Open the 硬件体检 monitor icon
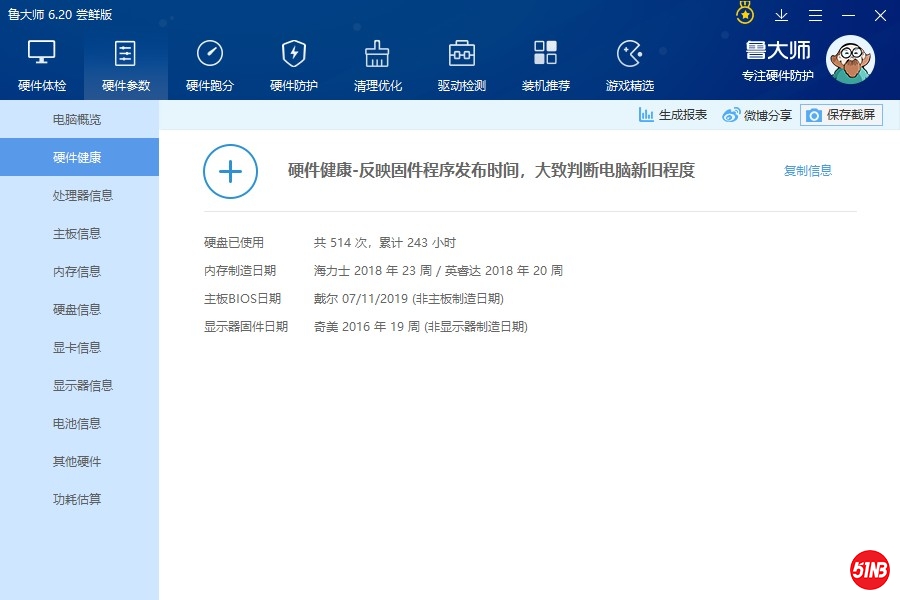The image size is (900, 600). [x=42, y=53]
